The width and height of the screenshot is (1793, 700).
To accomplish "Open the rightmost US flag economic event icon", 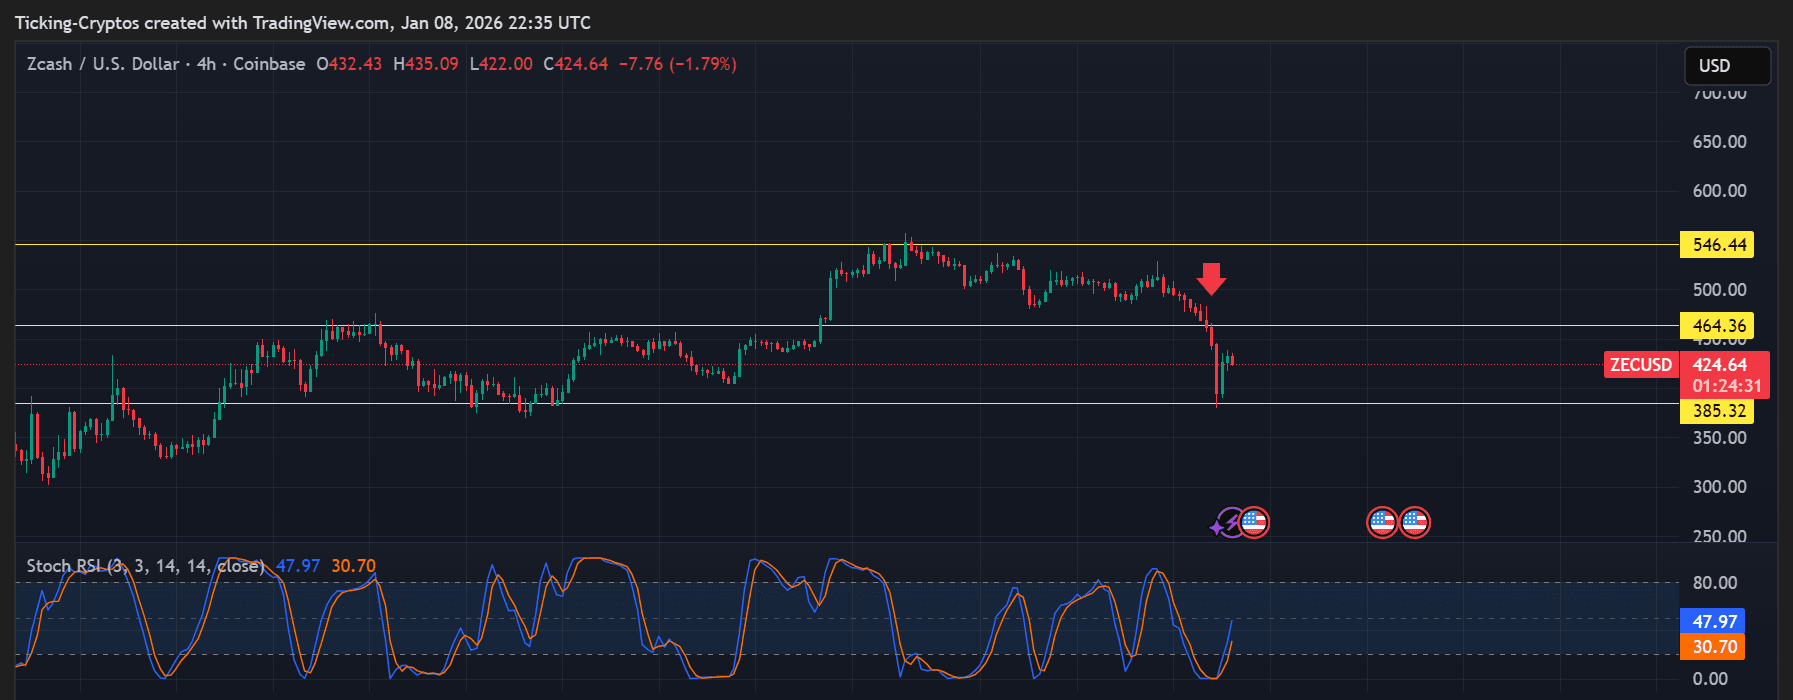I will [1414, 522].
